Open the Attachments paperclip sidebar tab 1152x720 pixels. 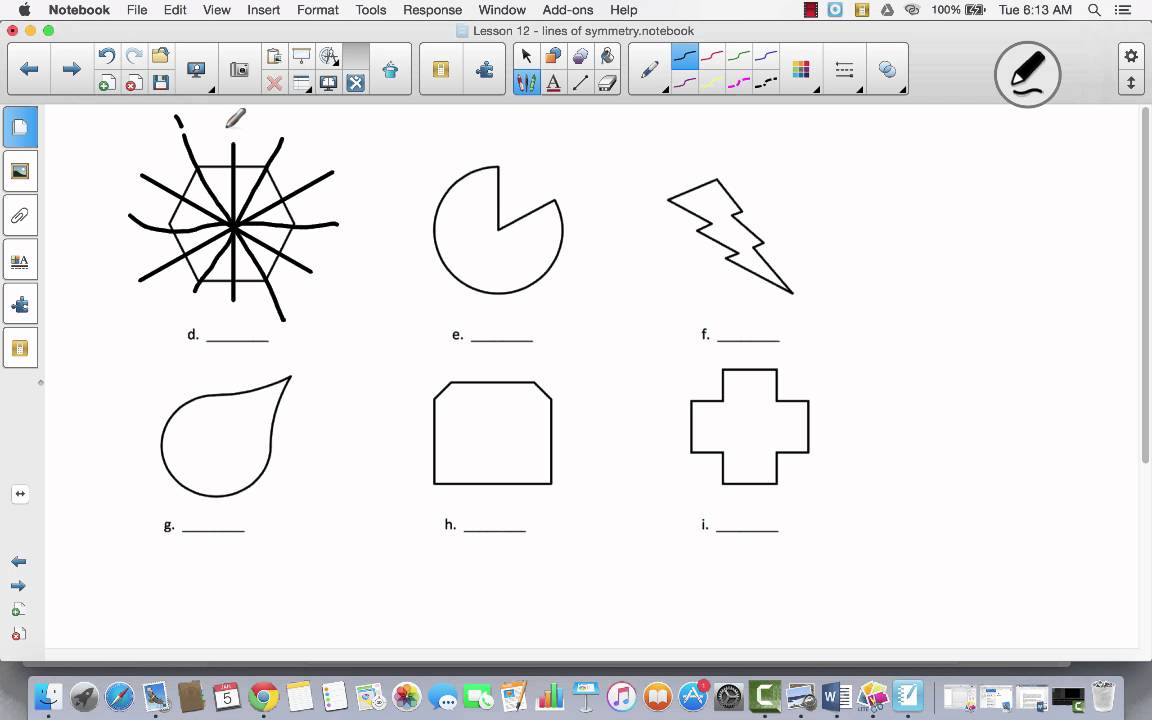[21, 215]
